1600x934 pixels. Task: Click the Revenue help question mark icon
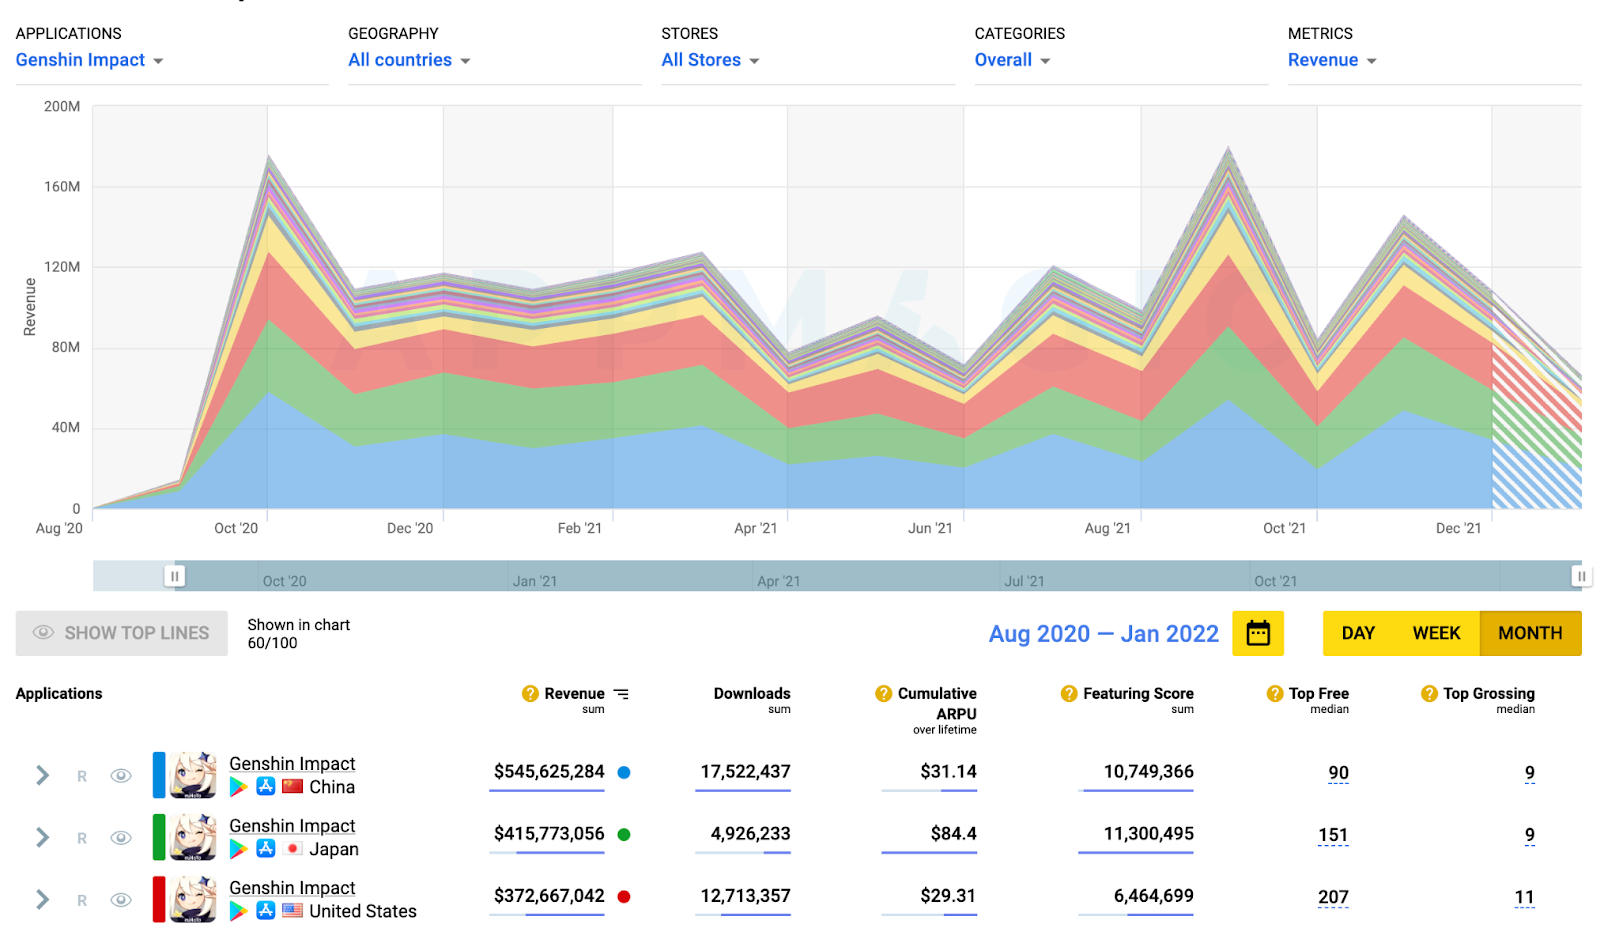(530, 693)
